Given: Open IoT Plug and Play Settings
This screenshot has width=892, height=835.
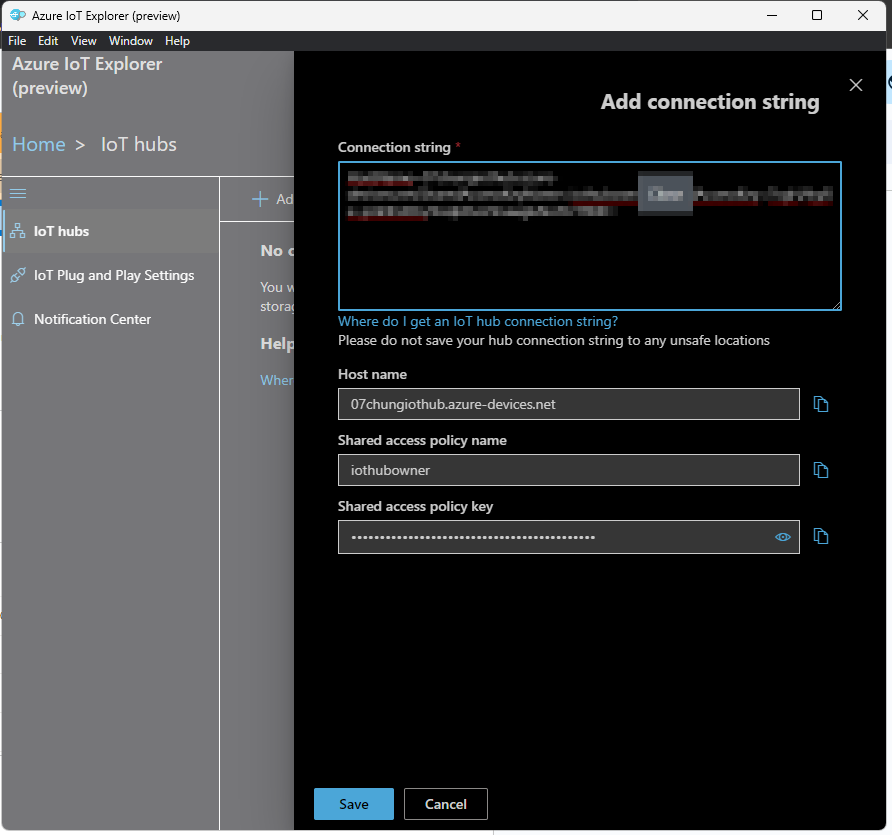Looking at the screenshot, I should point(111,275).
